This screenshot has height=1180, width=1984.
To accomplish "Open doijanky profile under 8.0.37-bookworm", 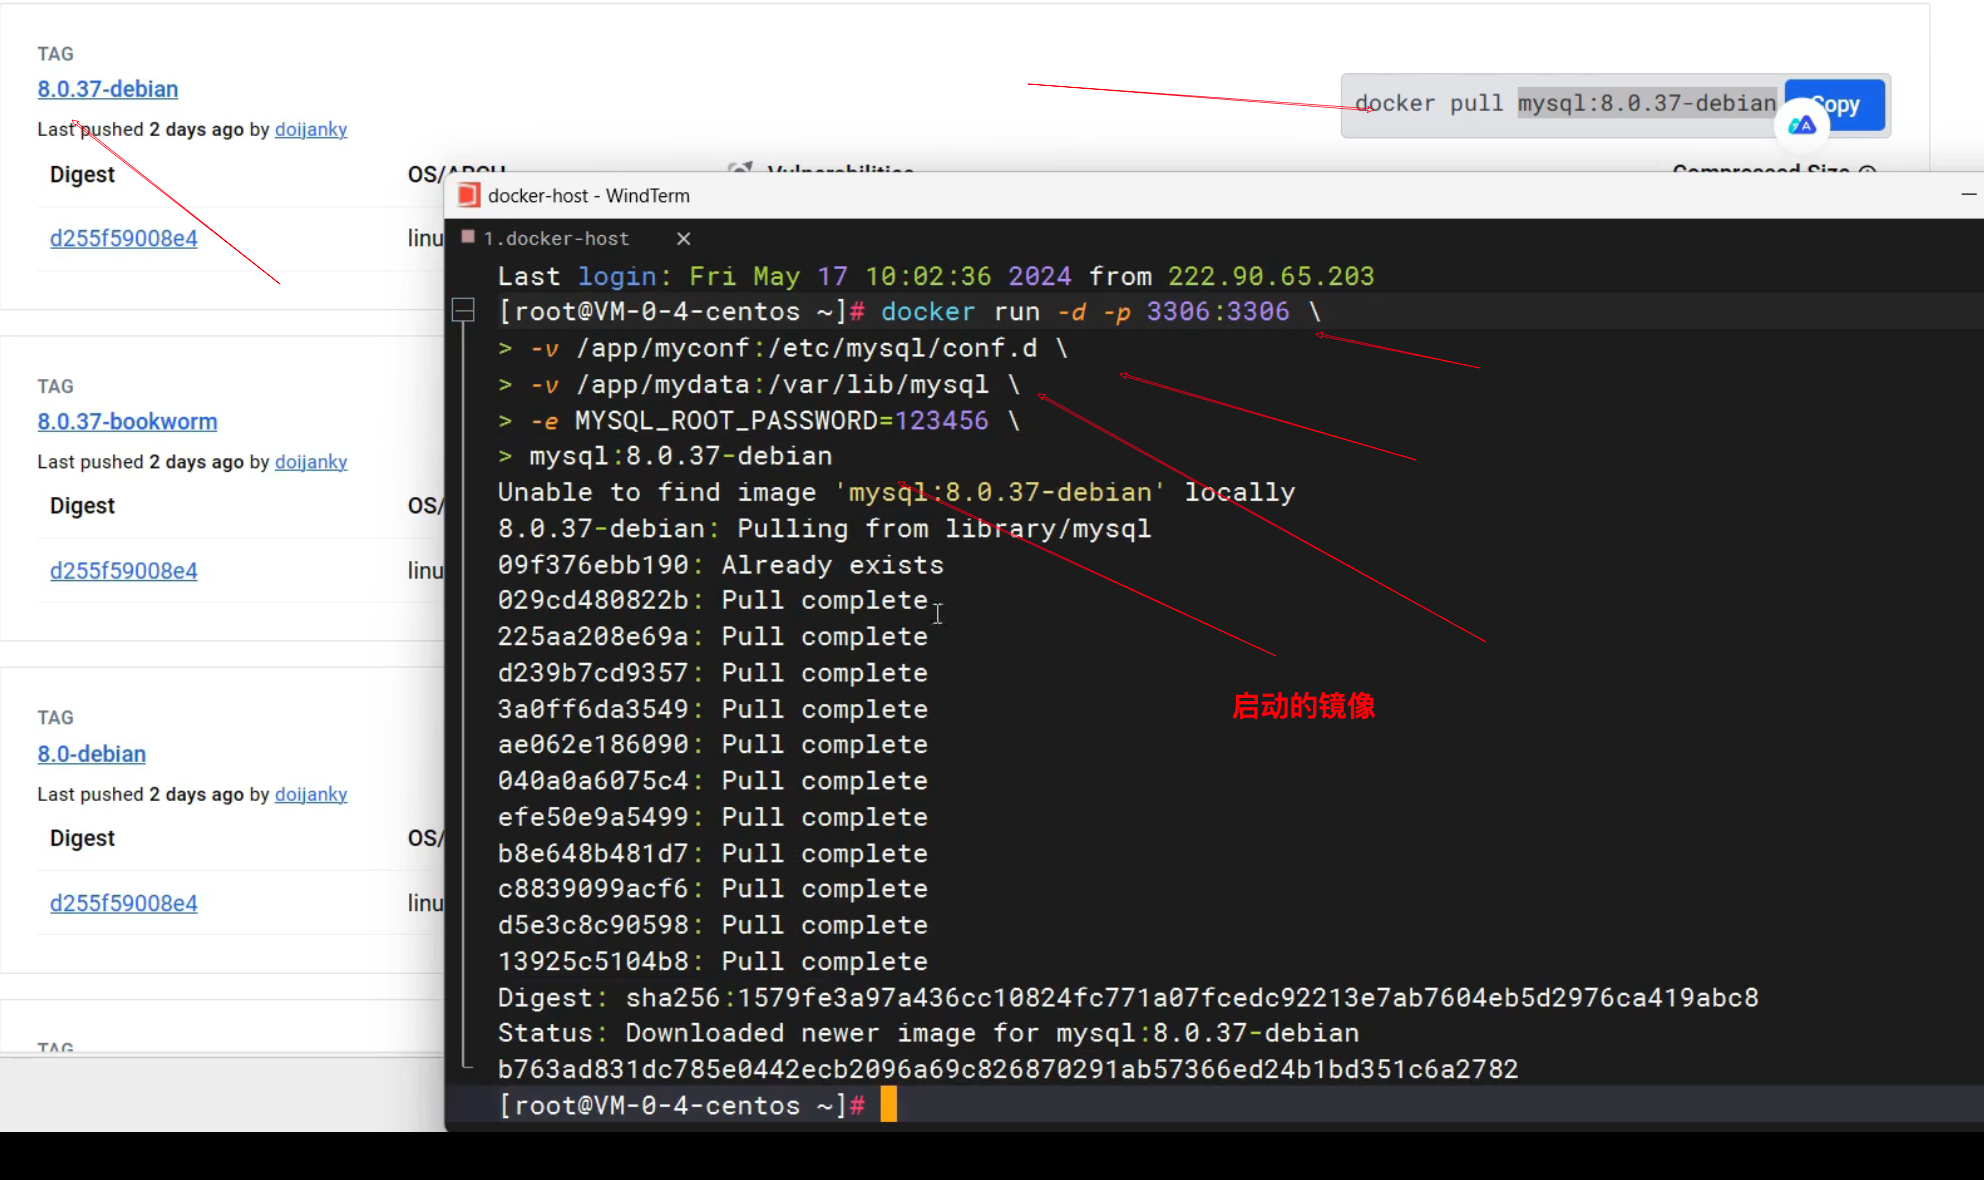I will click(311, 462).
